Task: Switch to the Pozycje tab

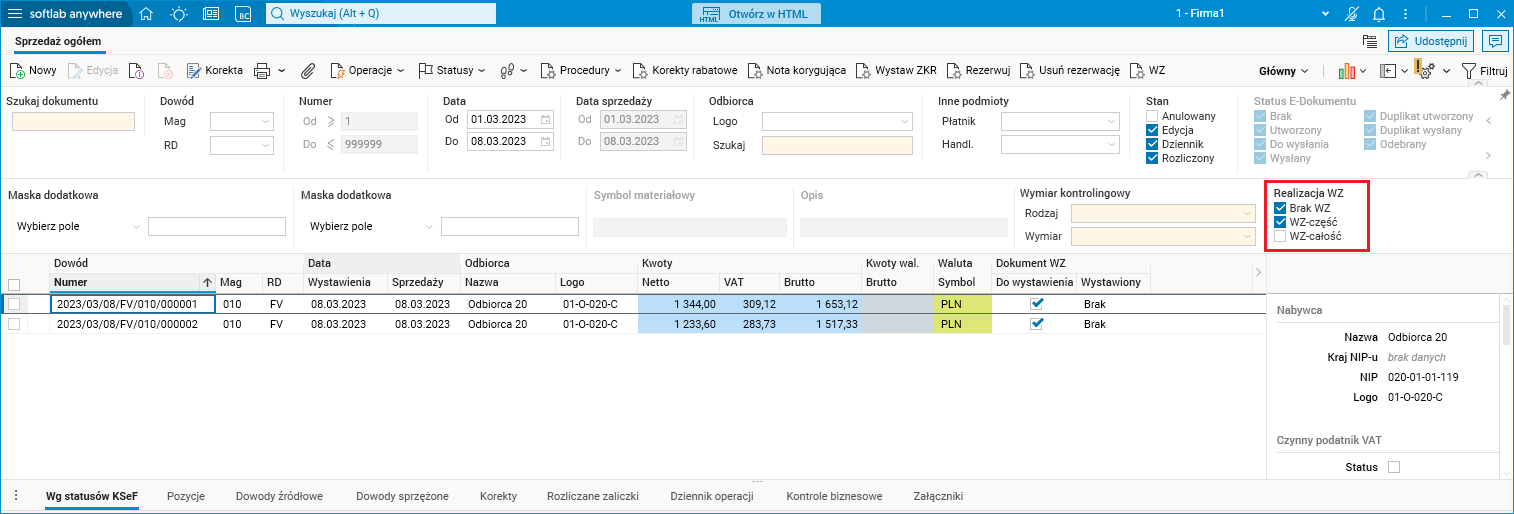Action: click(186, 496)
